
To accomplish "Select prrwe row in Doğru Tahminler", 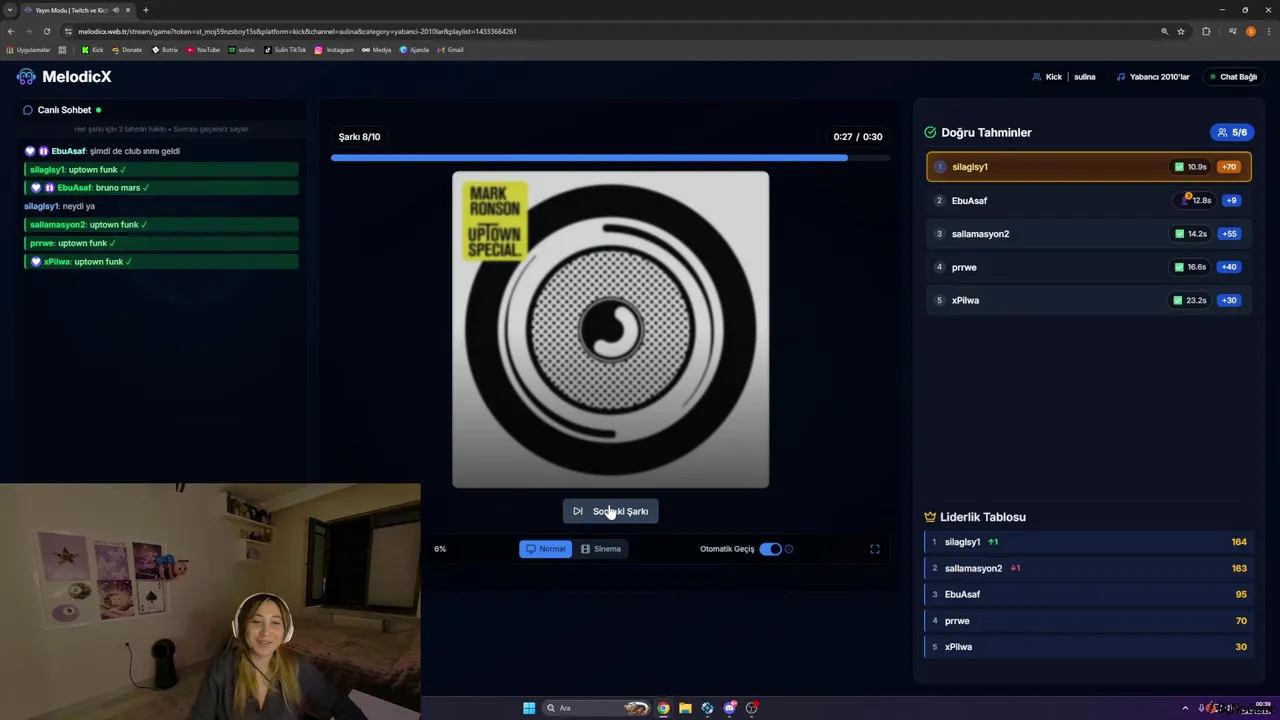I will click(x=1089, y=267).
